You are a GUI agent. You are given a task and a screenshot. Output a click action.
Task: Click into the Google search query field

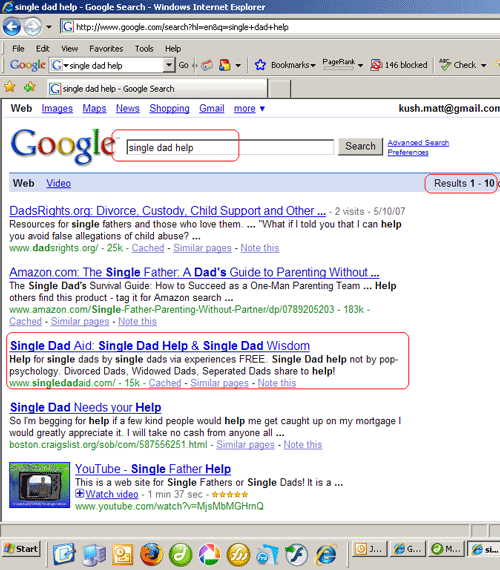tap(230, 148)
